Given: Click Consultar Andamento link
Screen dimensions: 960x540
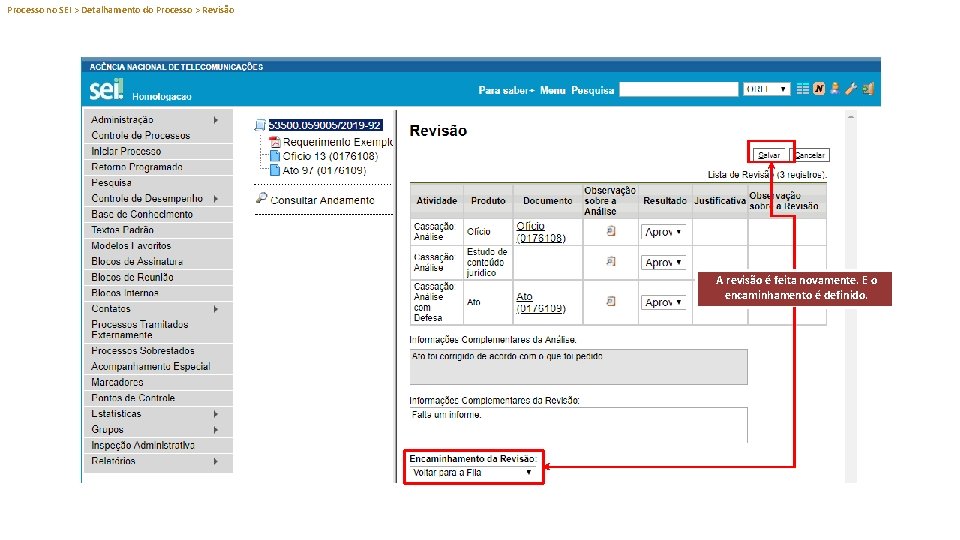Looking at the screenshot, I should coord(322,200).
